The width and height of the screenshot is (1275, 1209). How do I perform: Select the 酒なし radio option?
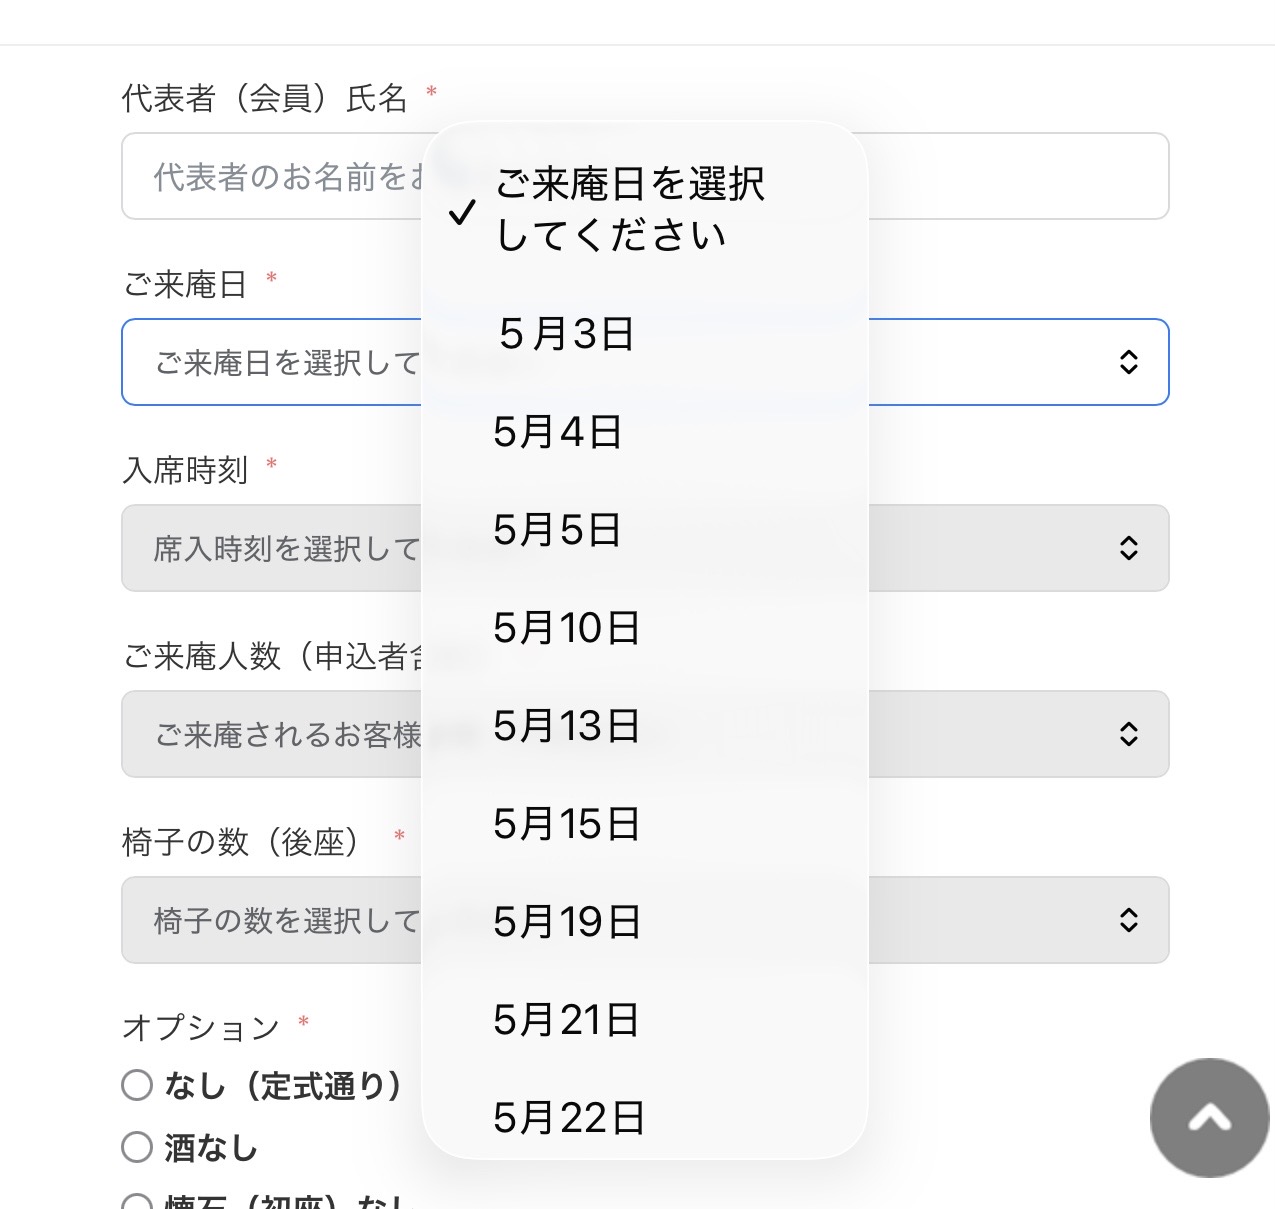(137, 1147)
